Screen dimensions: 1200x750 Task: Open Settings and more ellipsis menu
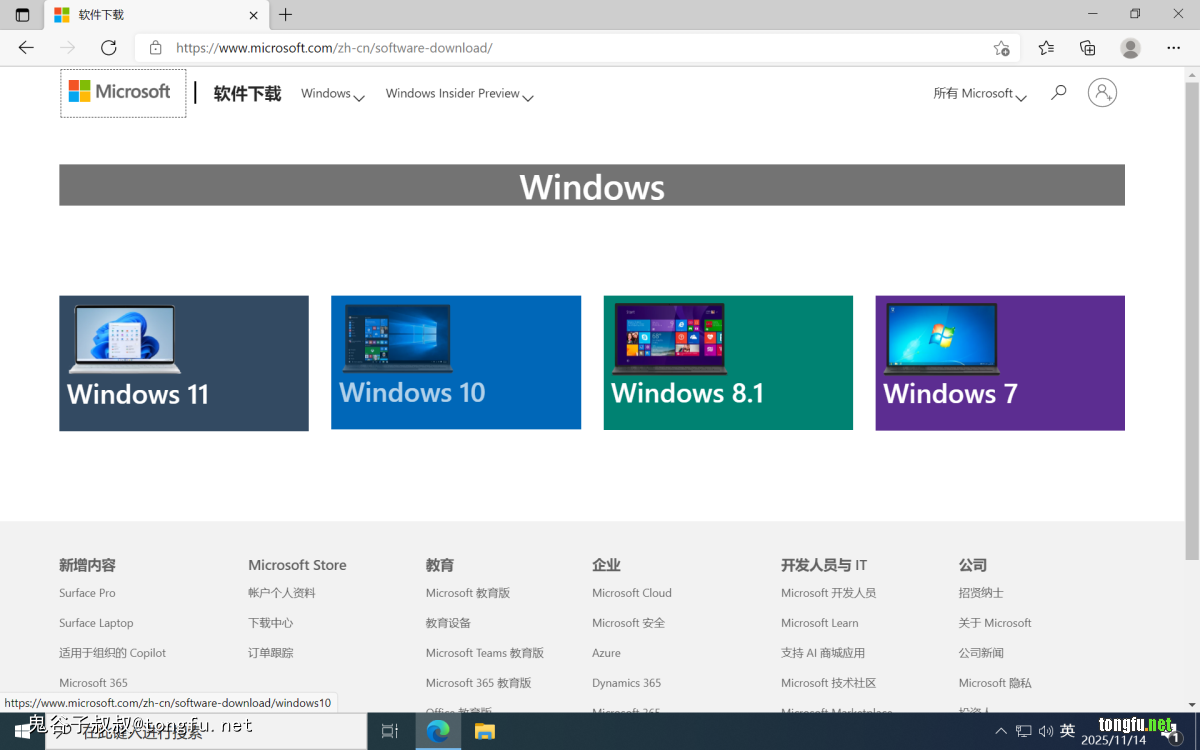(1174, 48)
